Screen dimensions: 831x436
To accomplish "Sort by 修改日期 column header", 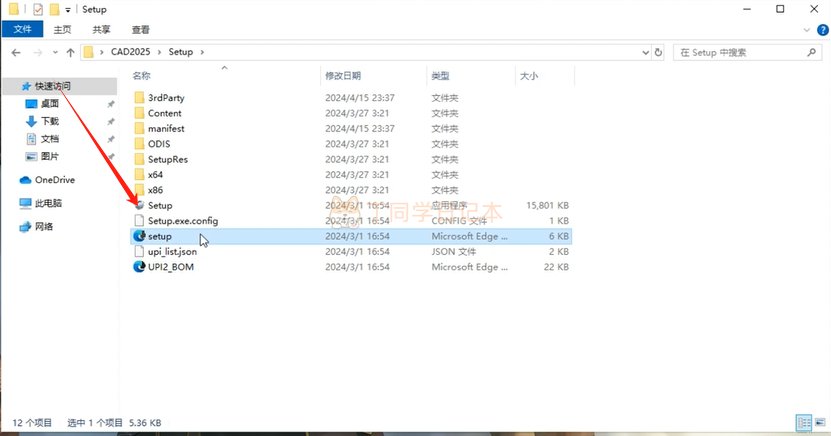I will click(x=343, y=76).
